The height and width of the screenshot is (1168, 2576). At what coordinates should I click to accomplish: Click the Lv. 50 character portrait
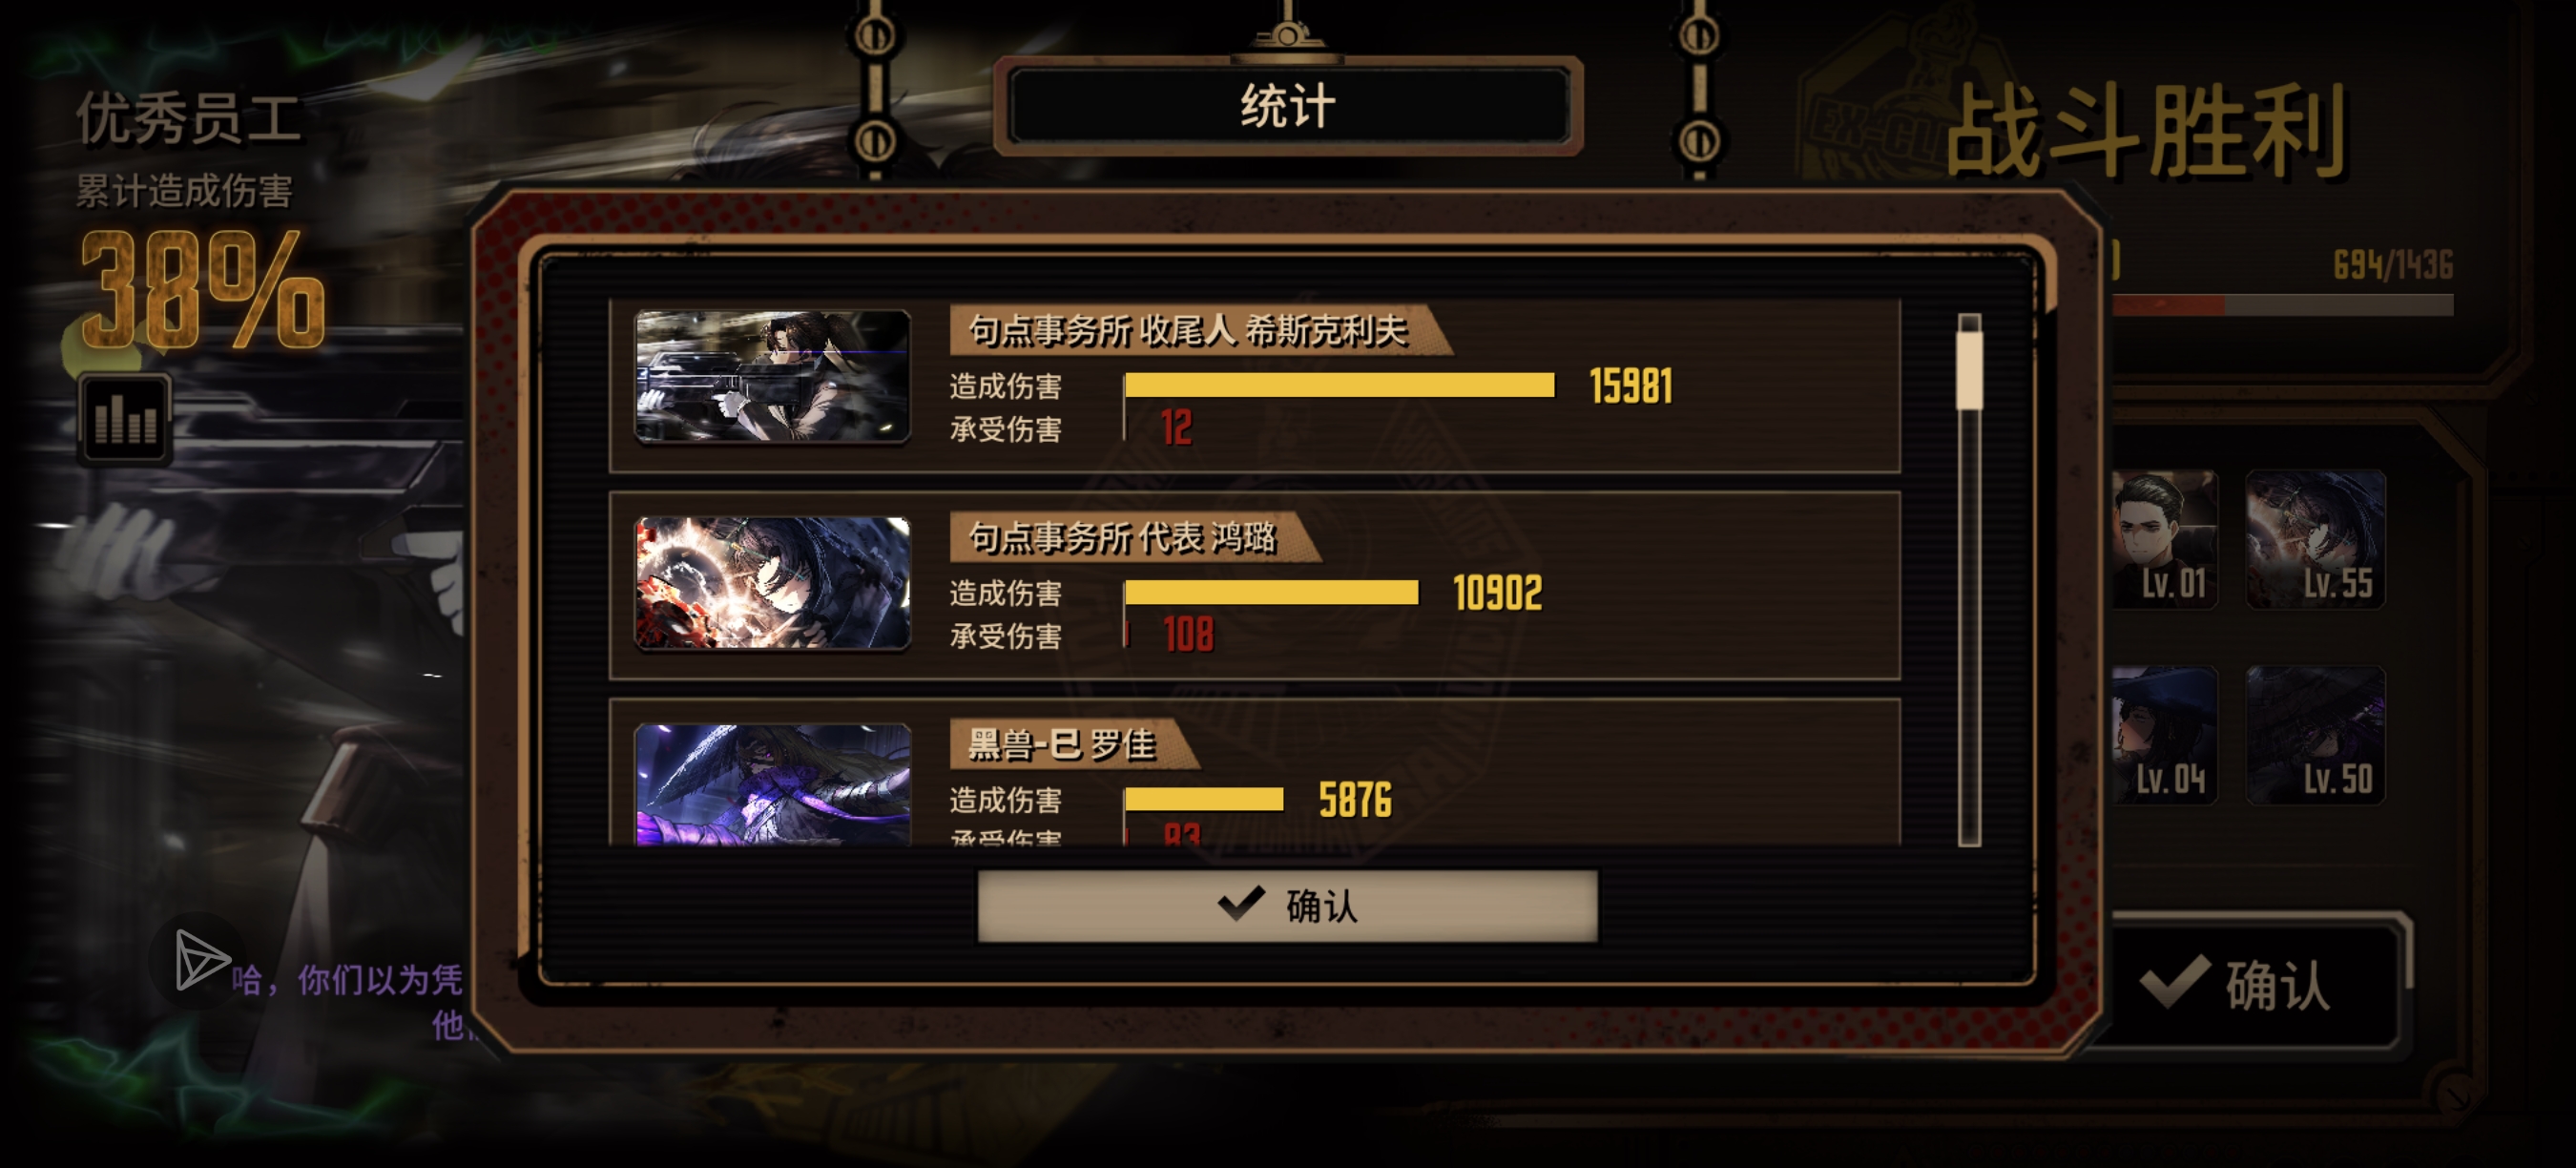point(2315,735)
